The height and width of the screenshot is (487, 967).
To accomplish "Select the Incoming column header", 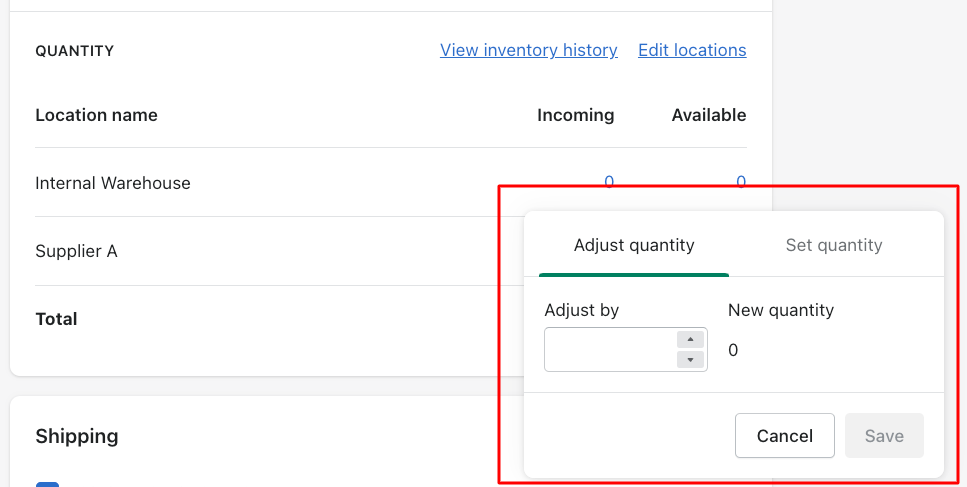I will 575,115.
